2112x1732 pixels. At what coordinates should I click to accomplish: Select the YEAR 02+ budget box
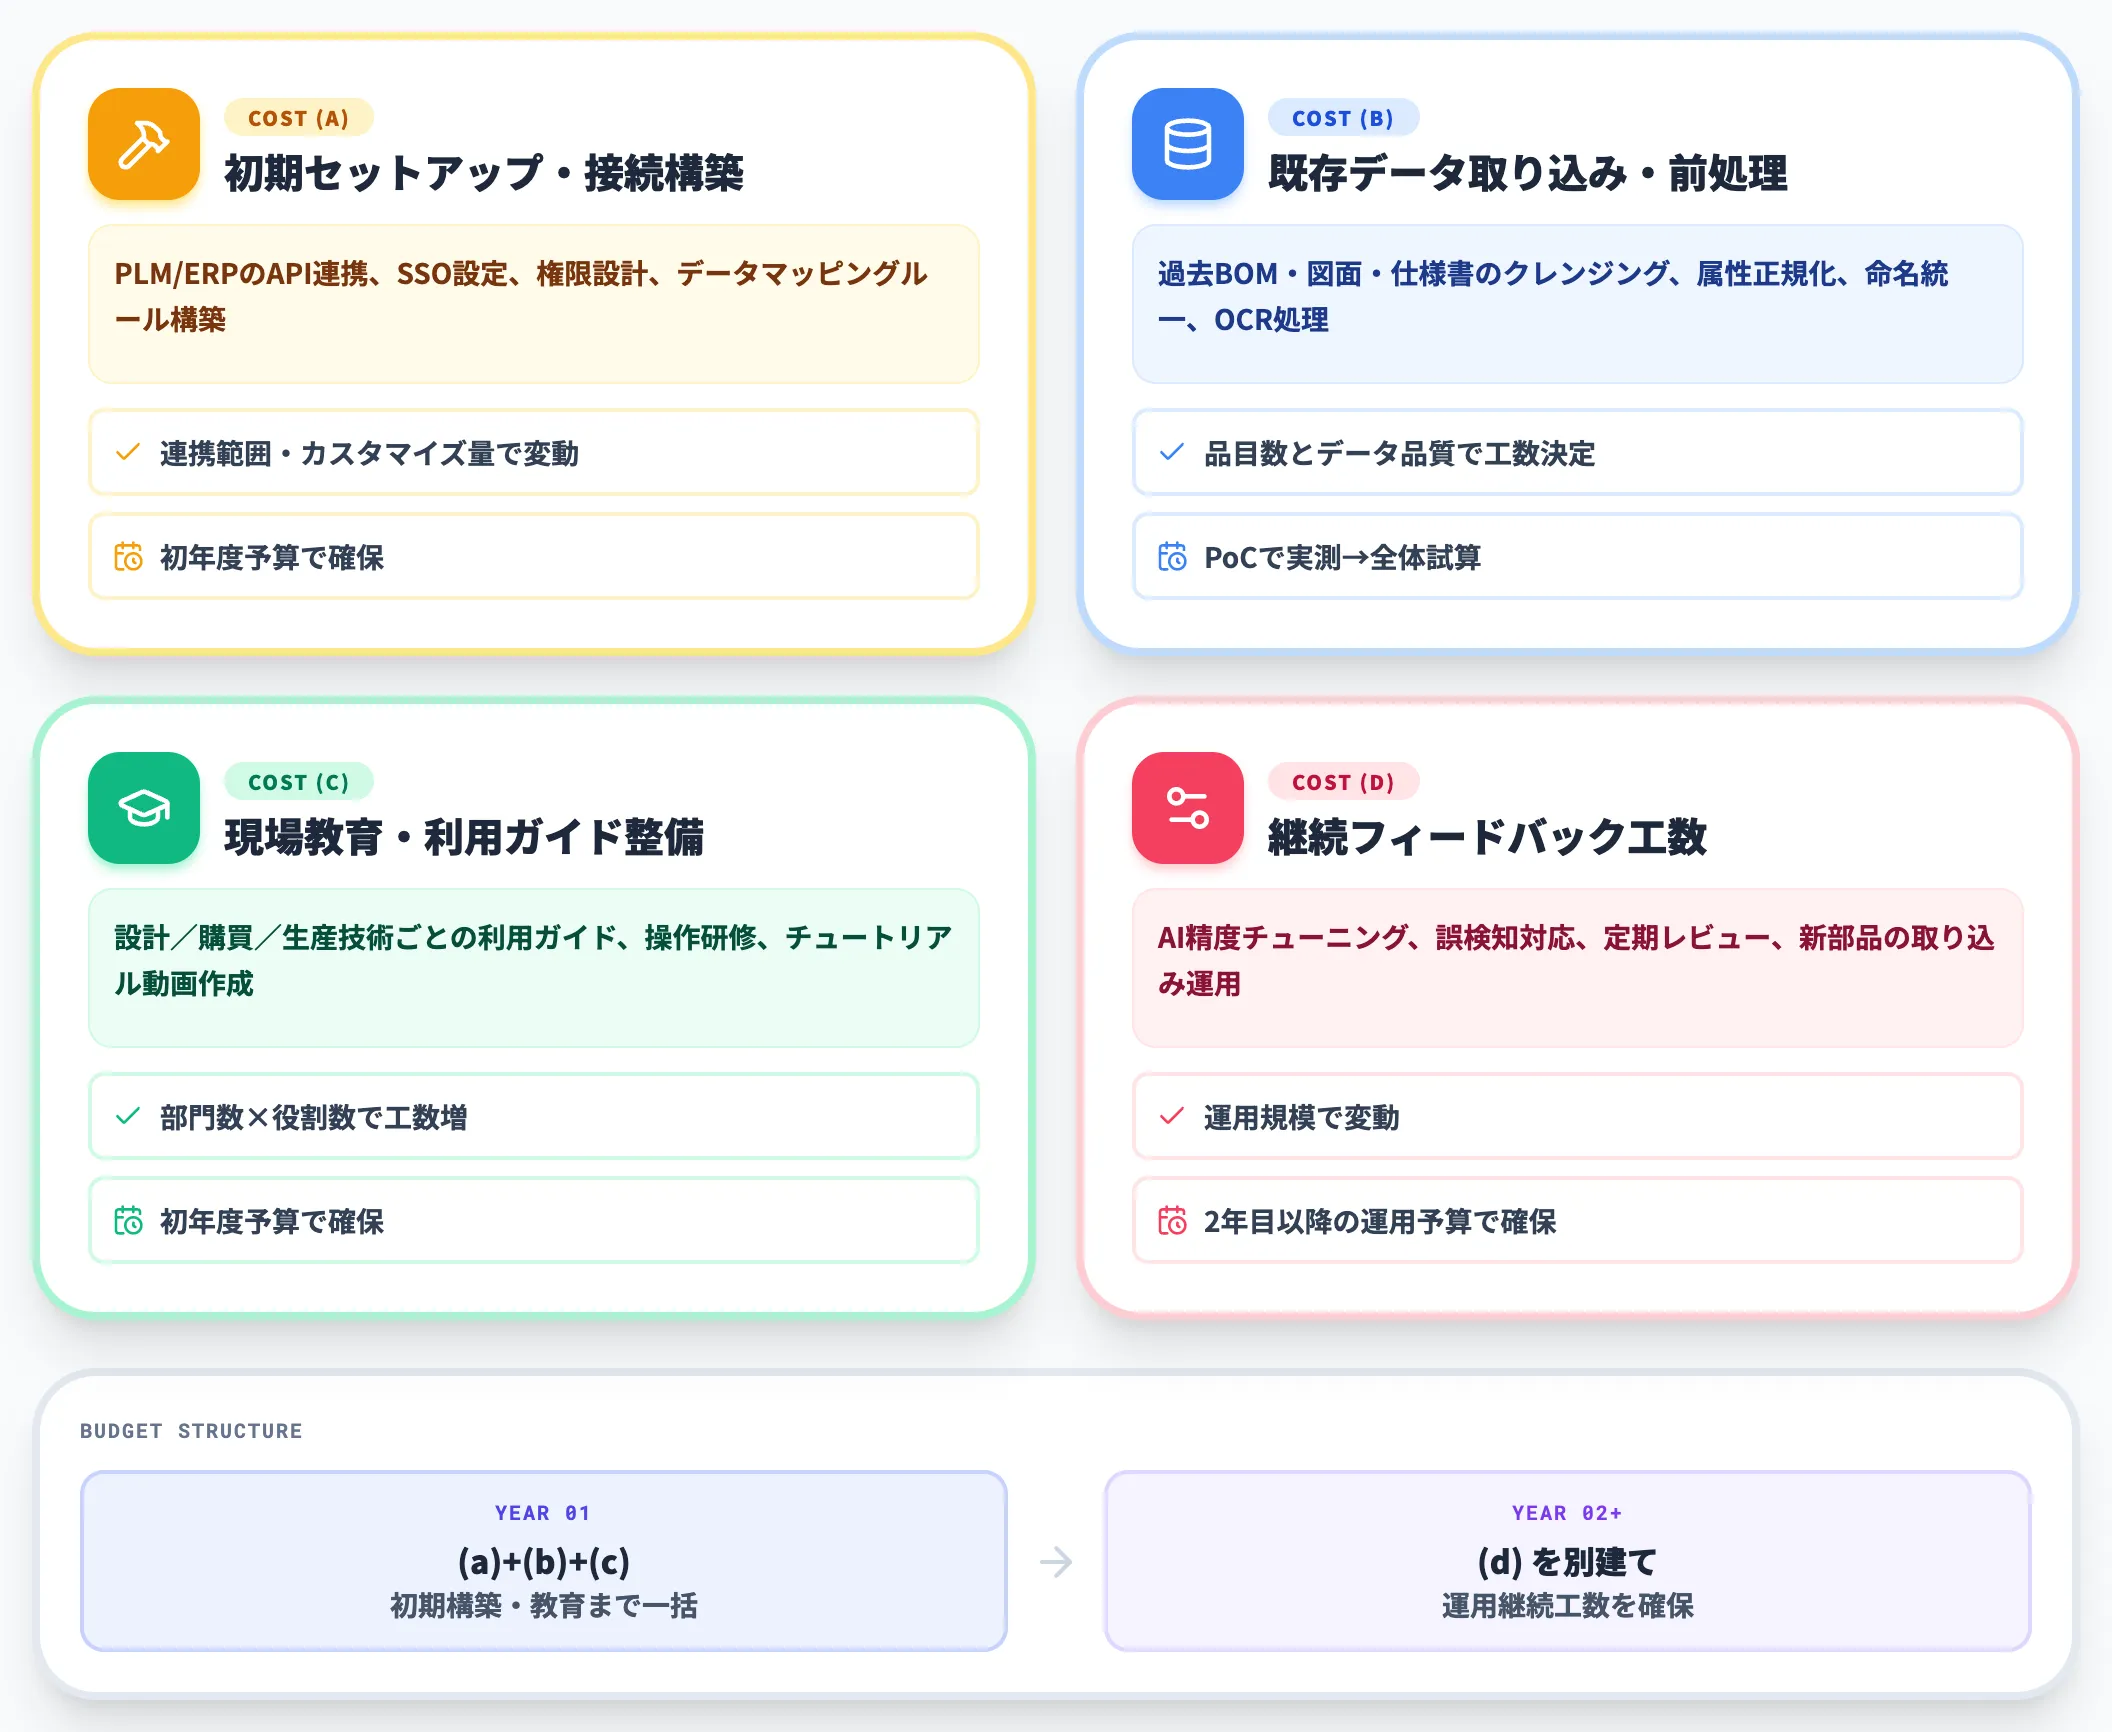click(x=1568, y=1561)
